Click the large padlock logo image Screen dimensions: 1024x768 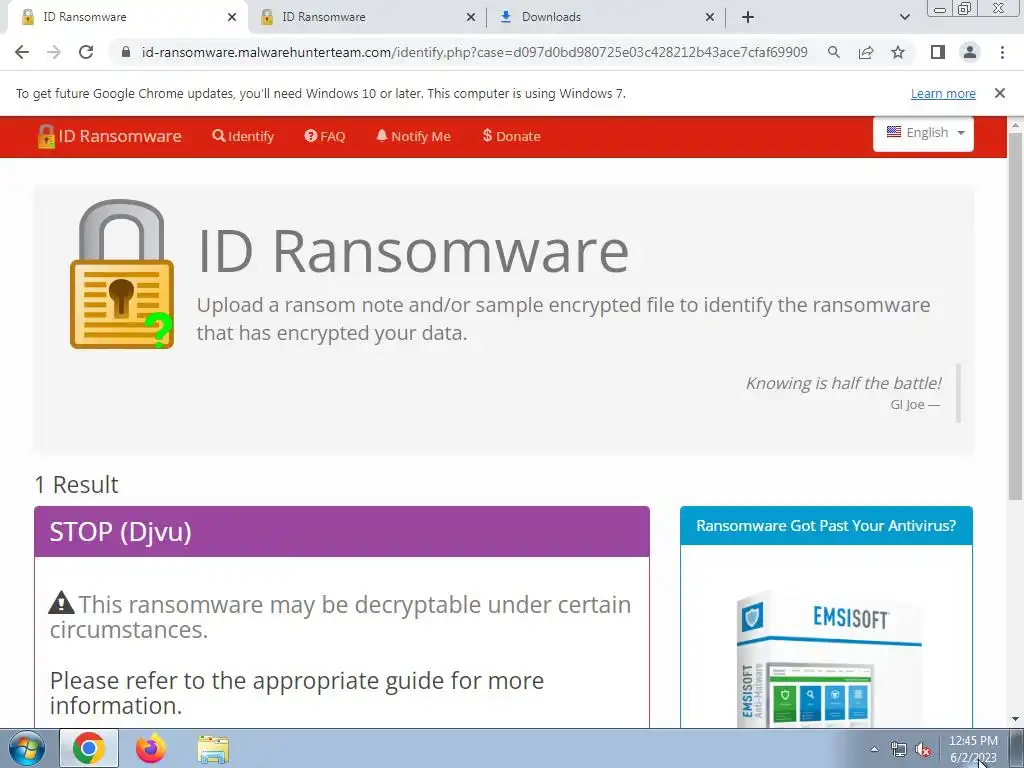(x=122, y=274)
